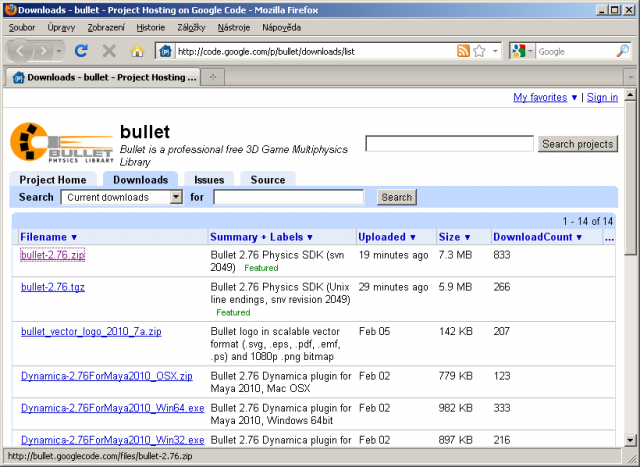Image resolution: width=640 pixels, height=467 pixels.
Task: Switch to the Project Home tab
Action: (x=53, y=180)
